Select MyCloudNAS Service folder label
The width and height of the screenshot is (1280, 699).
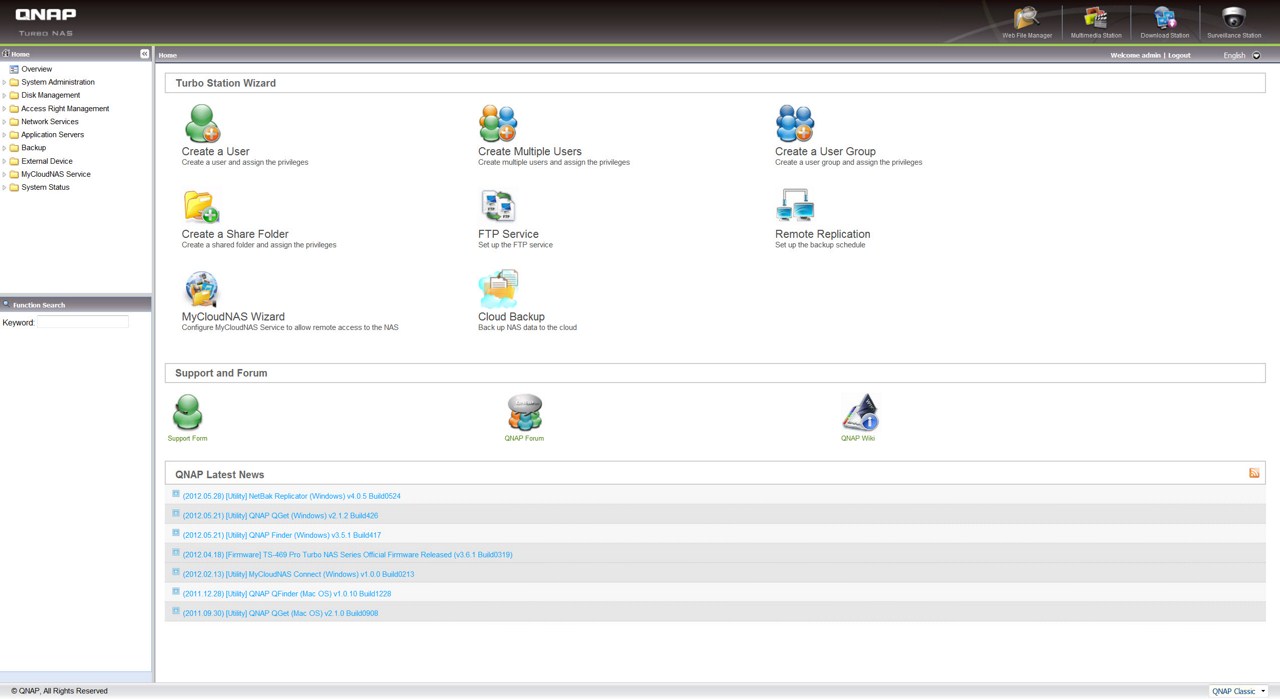(x=56, y=174)
